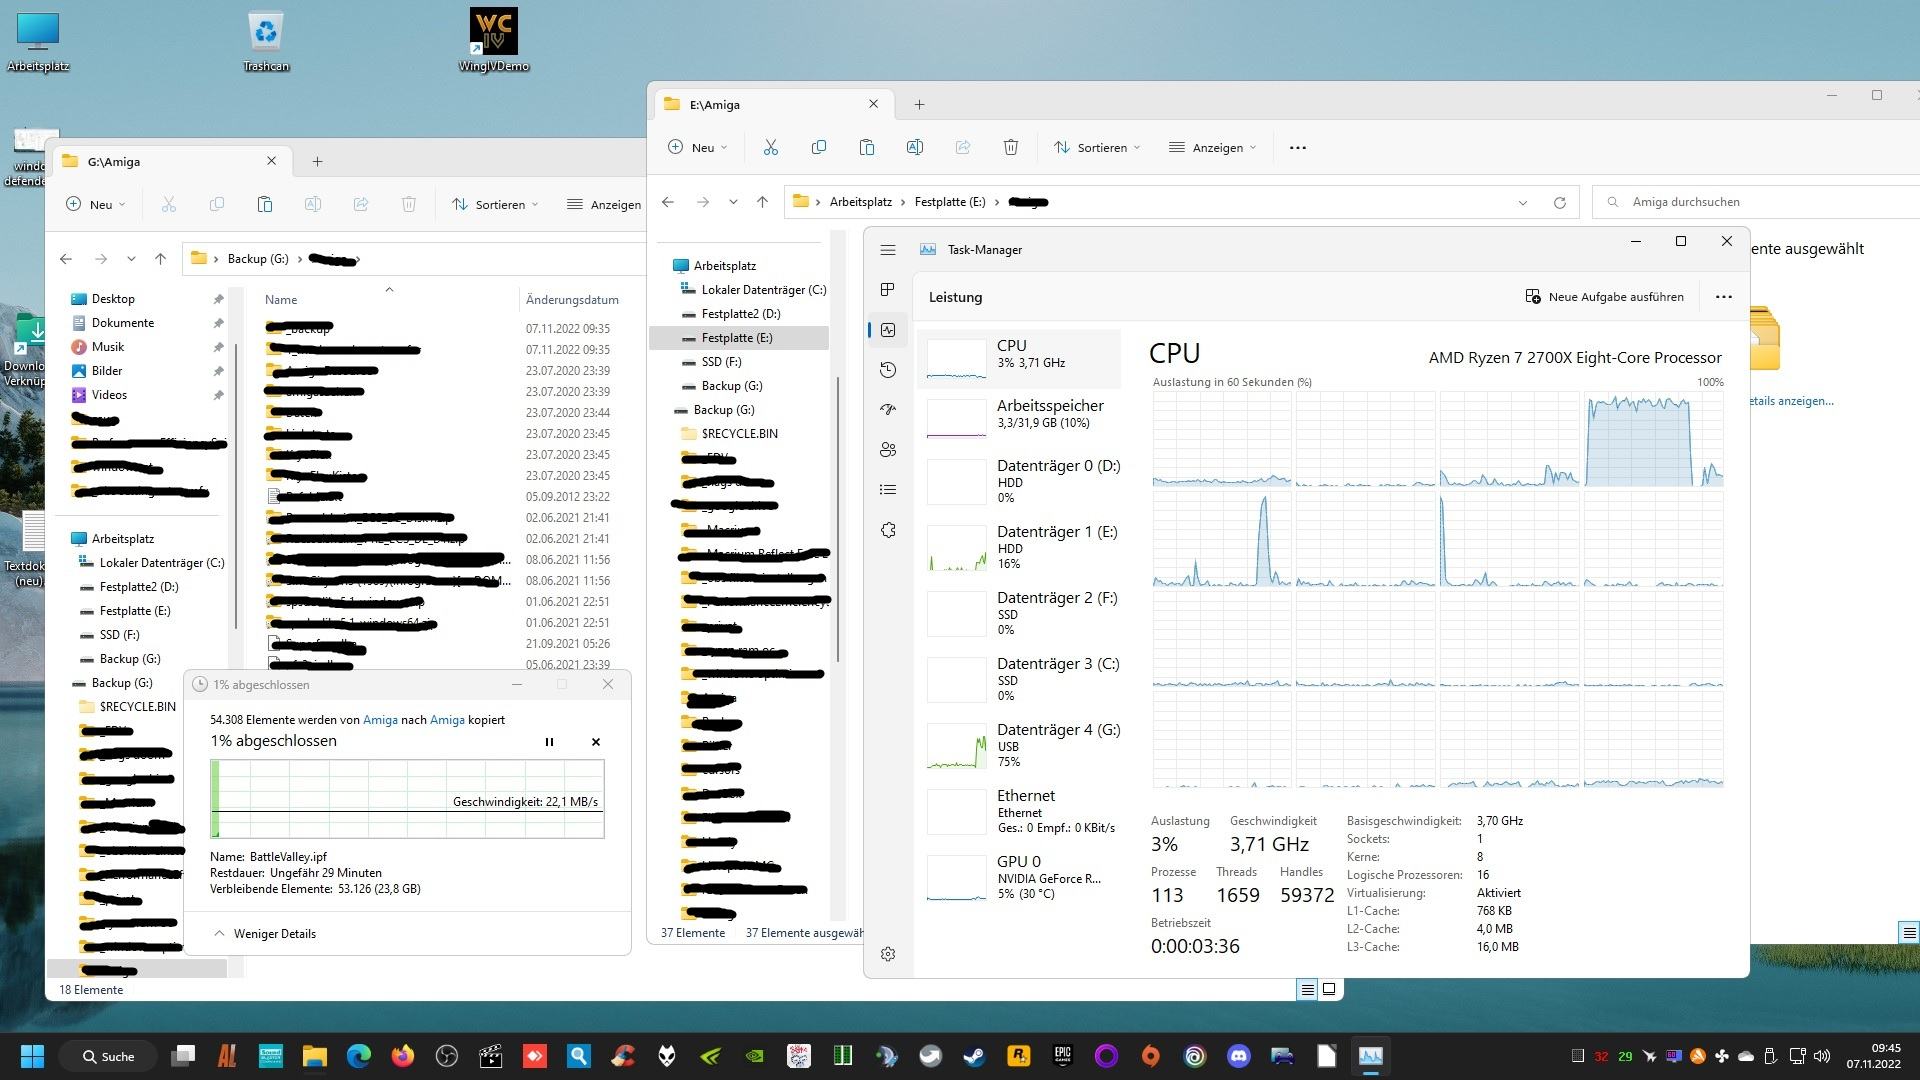The image size is (1920, 1080).
Task: Open Discord from the taskbar
Action: 1238,1056
